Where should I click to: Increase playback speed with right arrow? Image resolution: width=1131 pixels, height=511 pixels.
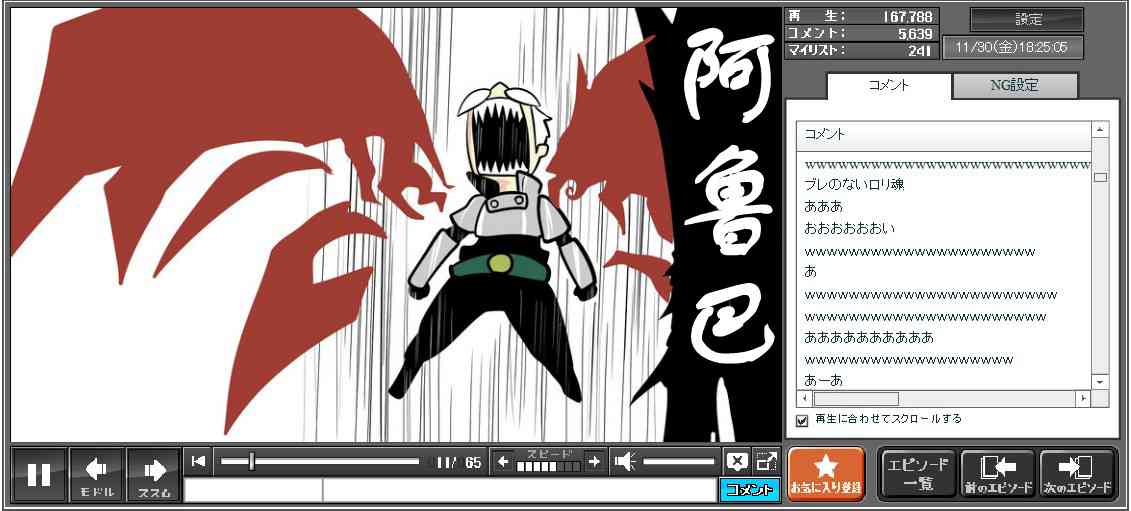pos(594,461)
